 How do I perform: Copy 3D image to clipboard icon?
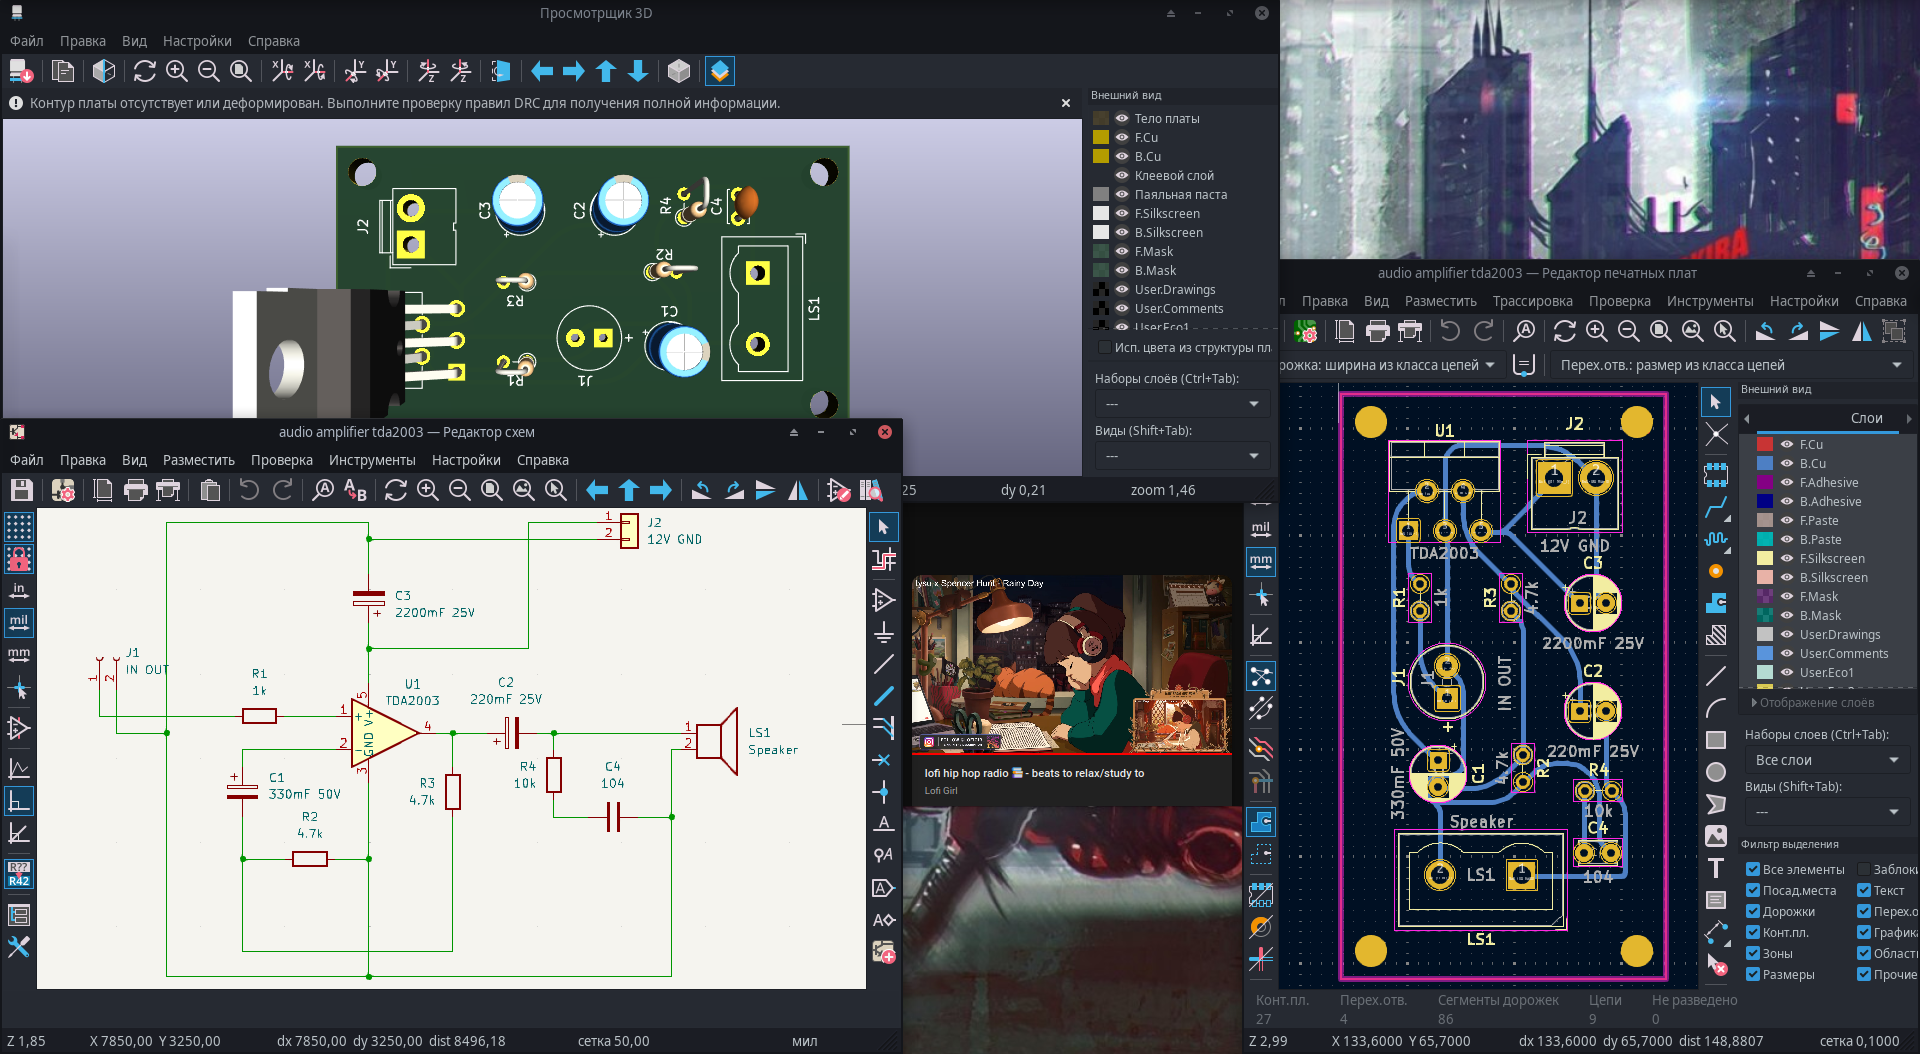click(x=63, y=71)
